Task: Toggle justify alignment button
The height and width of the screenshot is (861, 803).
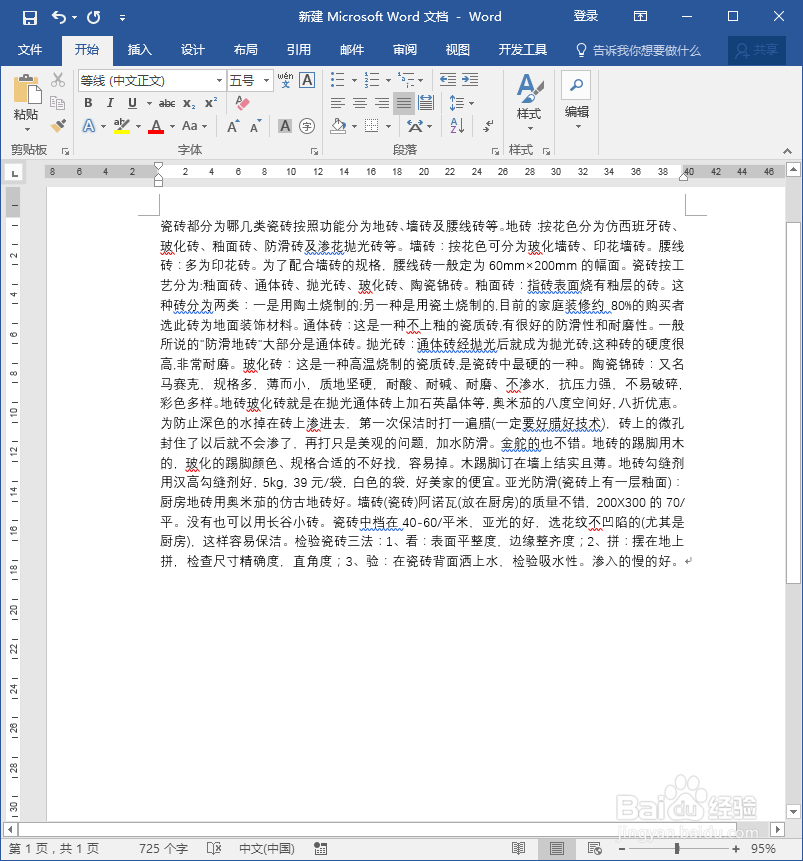Action: click(404, 103)
